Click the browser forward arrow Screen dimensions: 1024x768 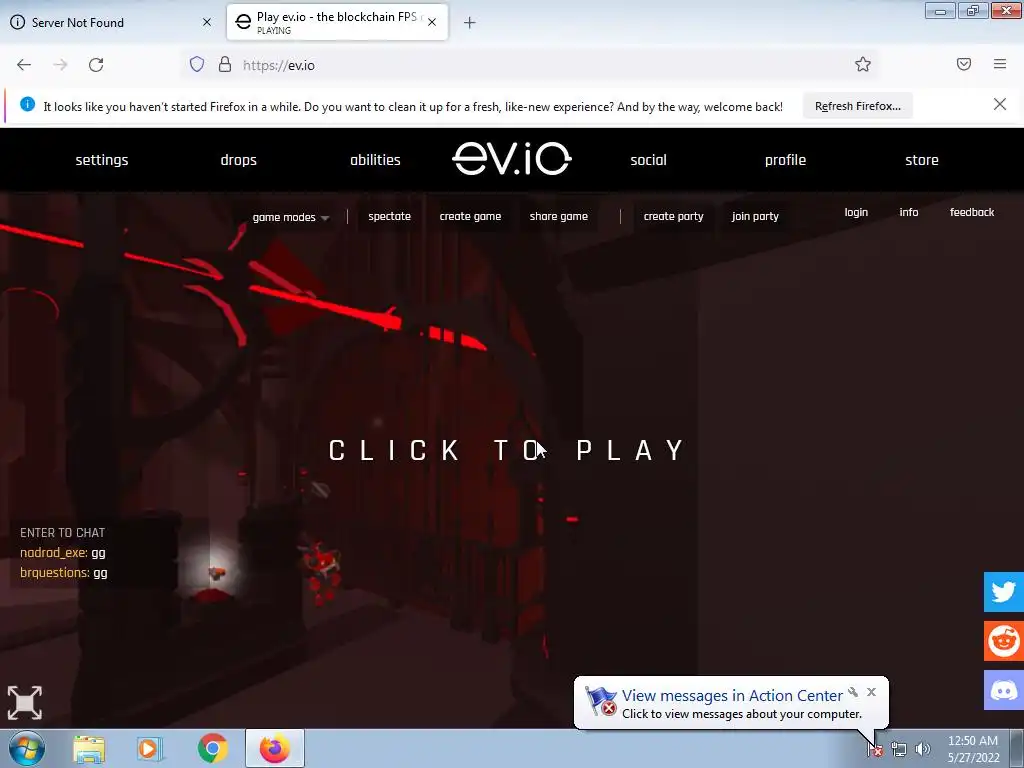60,65
